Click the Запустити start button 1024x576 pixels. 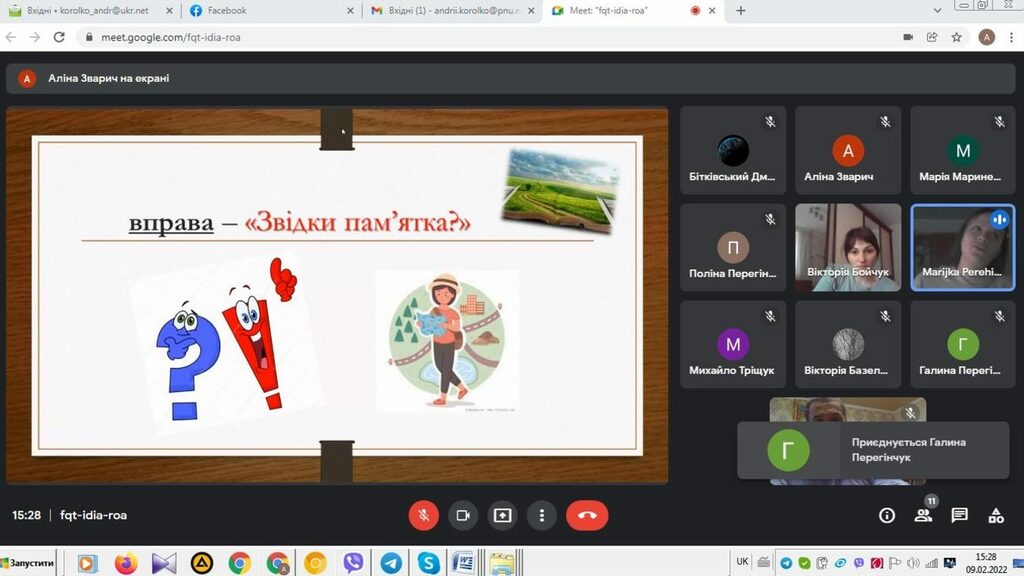click(x=30, y=563)
